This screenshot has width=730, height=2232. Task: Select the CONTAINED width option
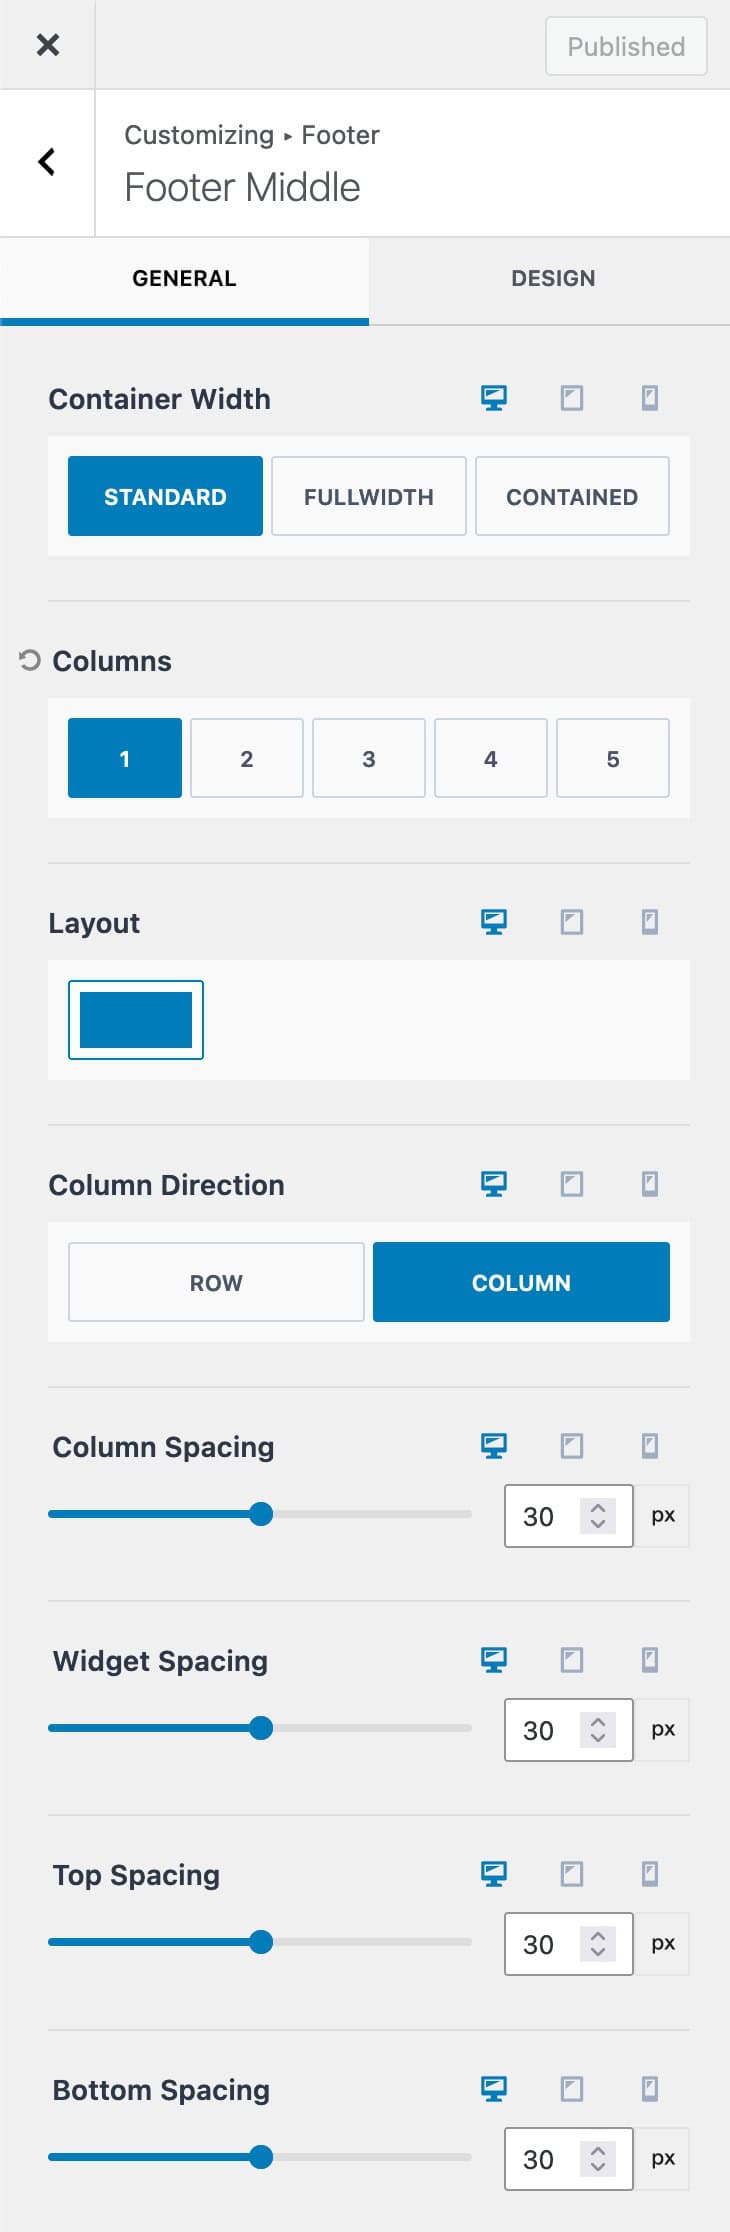coord(572,495)
